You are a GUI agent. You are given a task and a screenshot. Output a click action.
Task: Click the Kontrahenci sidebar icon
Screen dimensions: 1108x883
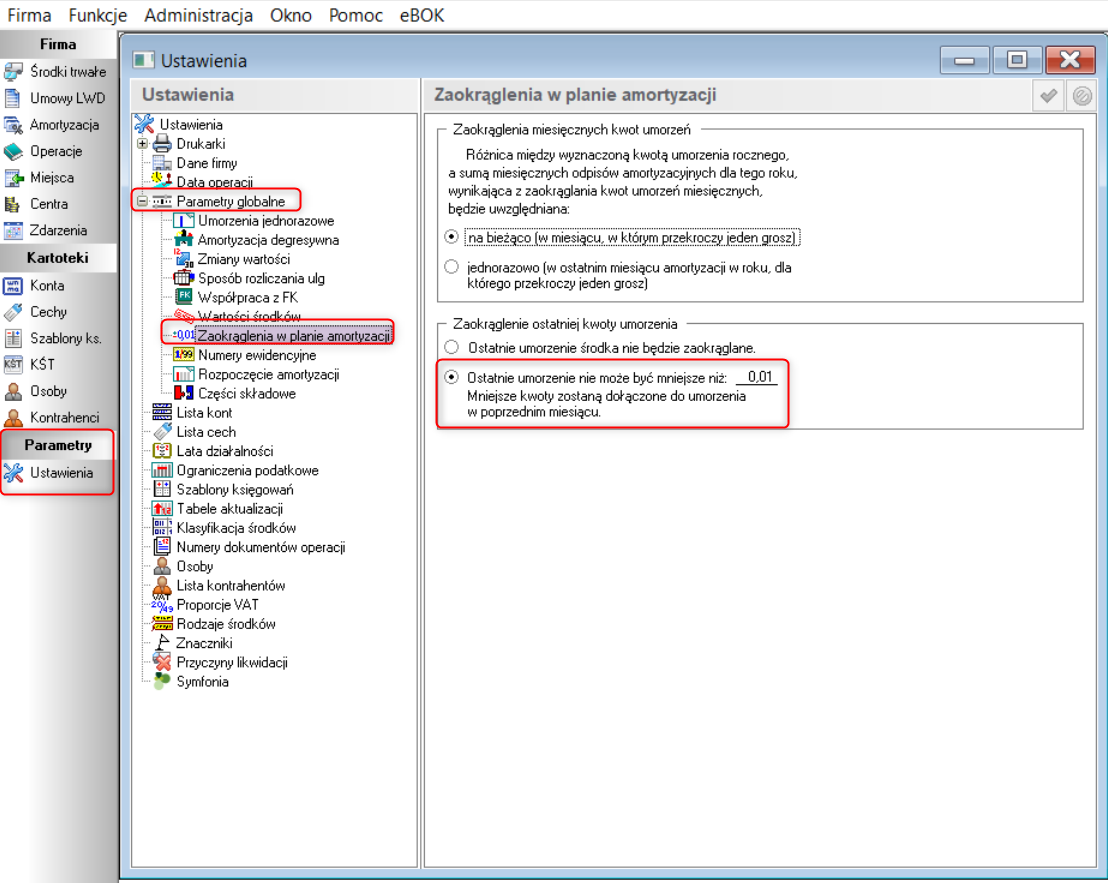(x=13, y=417)
